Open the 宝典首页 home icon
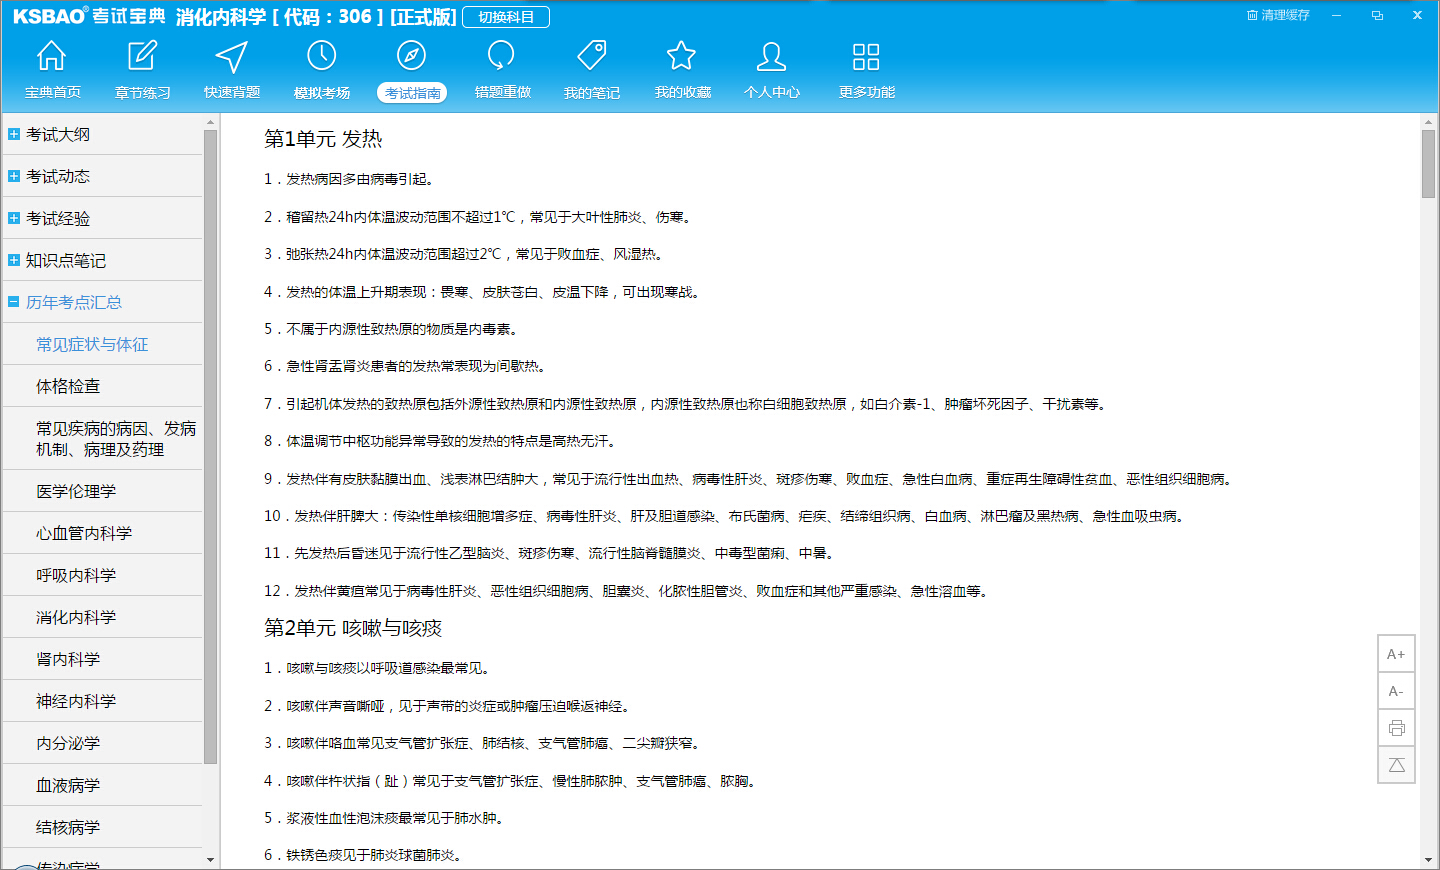 click(x=52, y=57)
